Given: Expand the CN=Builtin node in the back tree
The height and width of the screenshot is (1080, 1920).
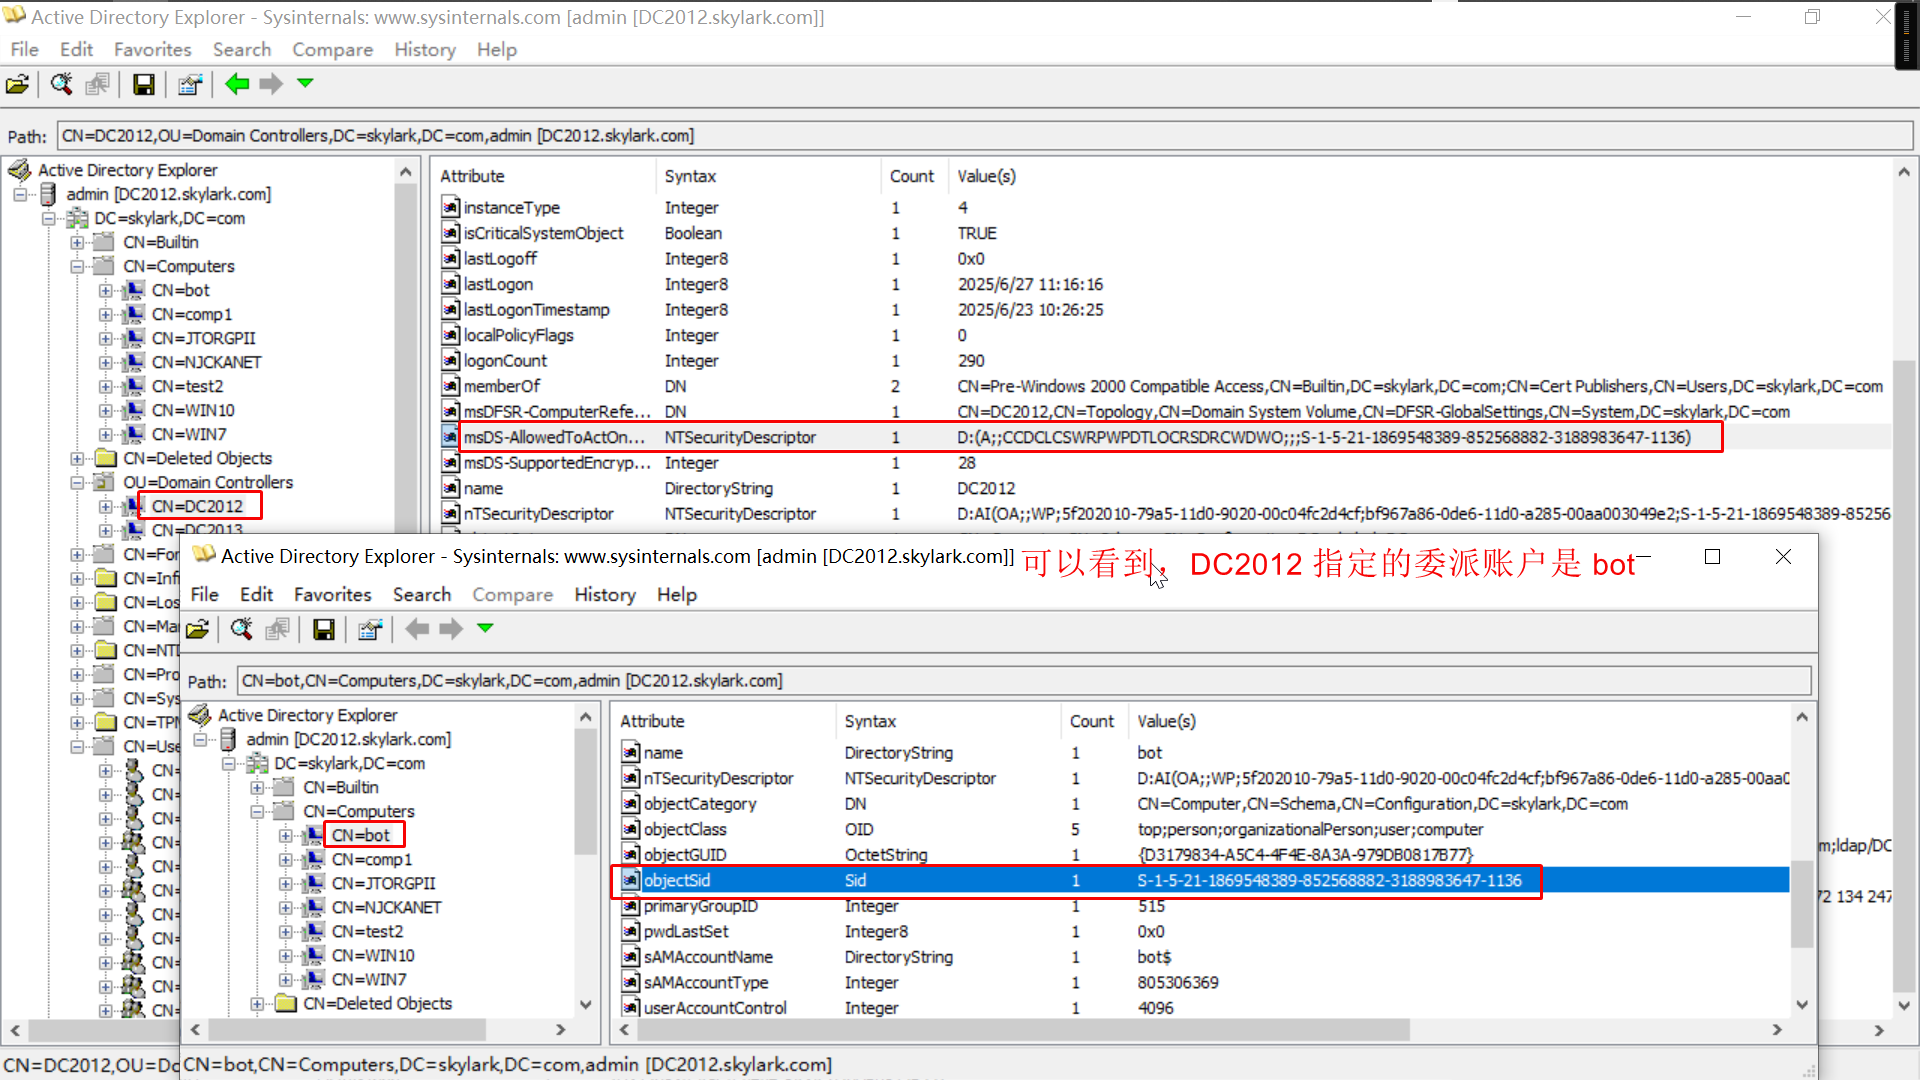Looking at the screenshot, I should [78, 243].
